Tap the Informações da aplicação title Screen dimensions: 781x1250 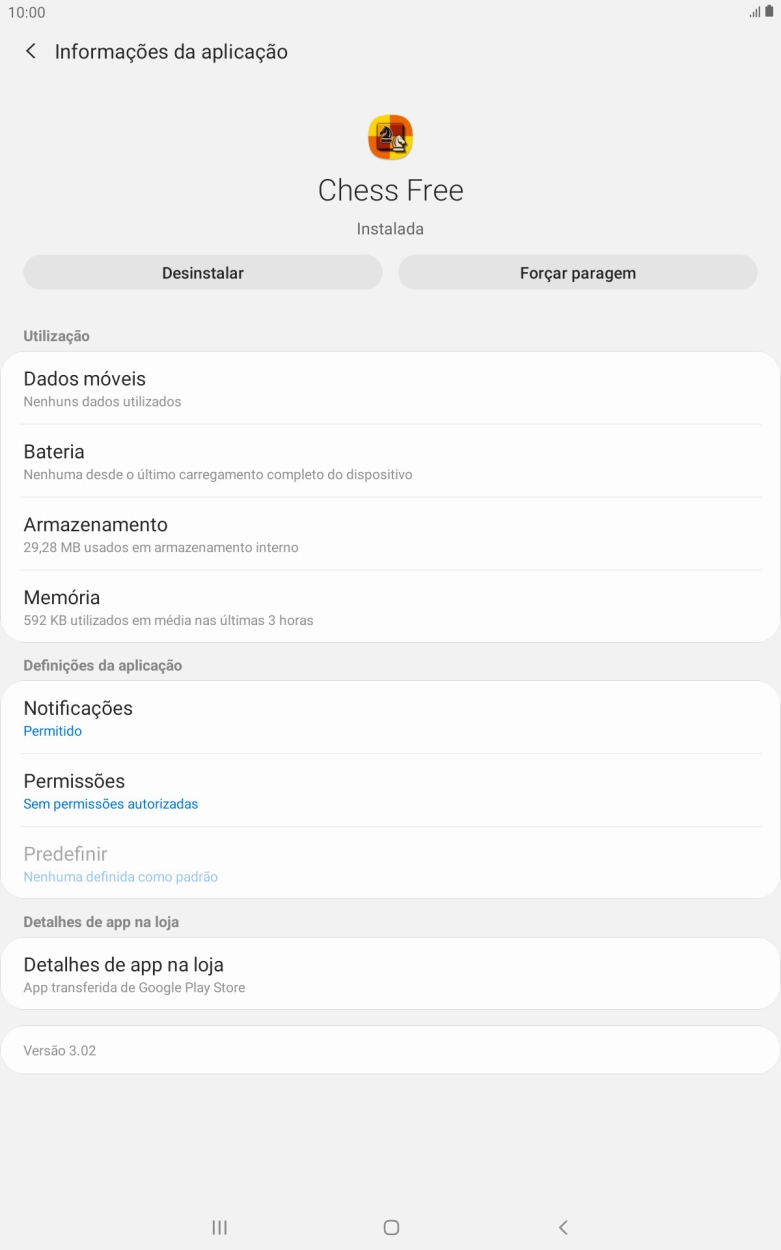171,52
